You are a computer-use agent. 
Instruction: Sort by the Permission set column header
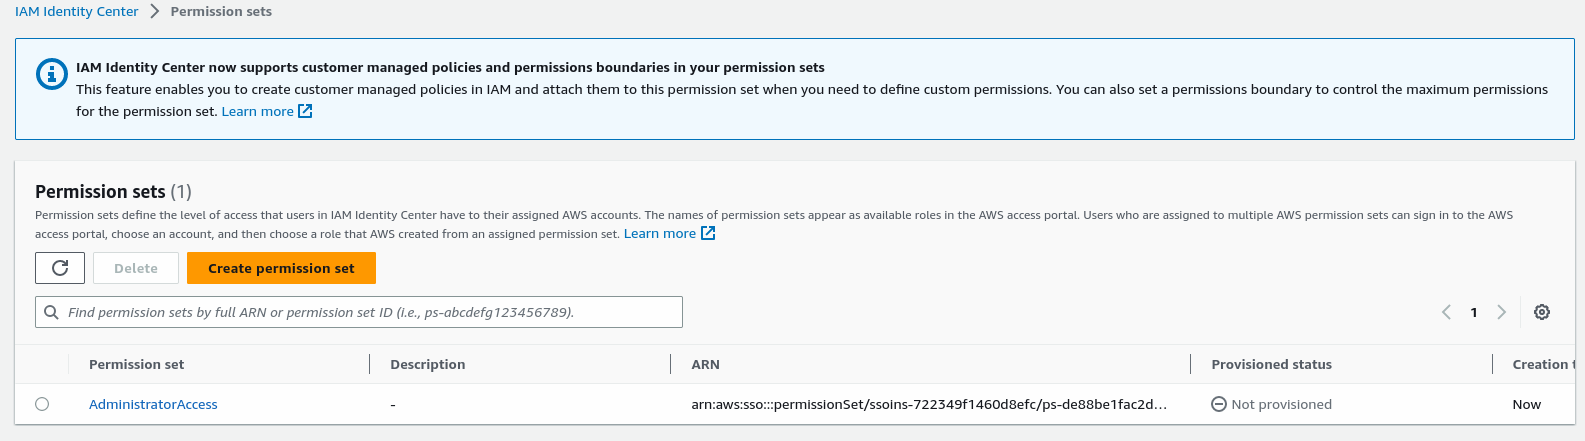coord(137,364)
